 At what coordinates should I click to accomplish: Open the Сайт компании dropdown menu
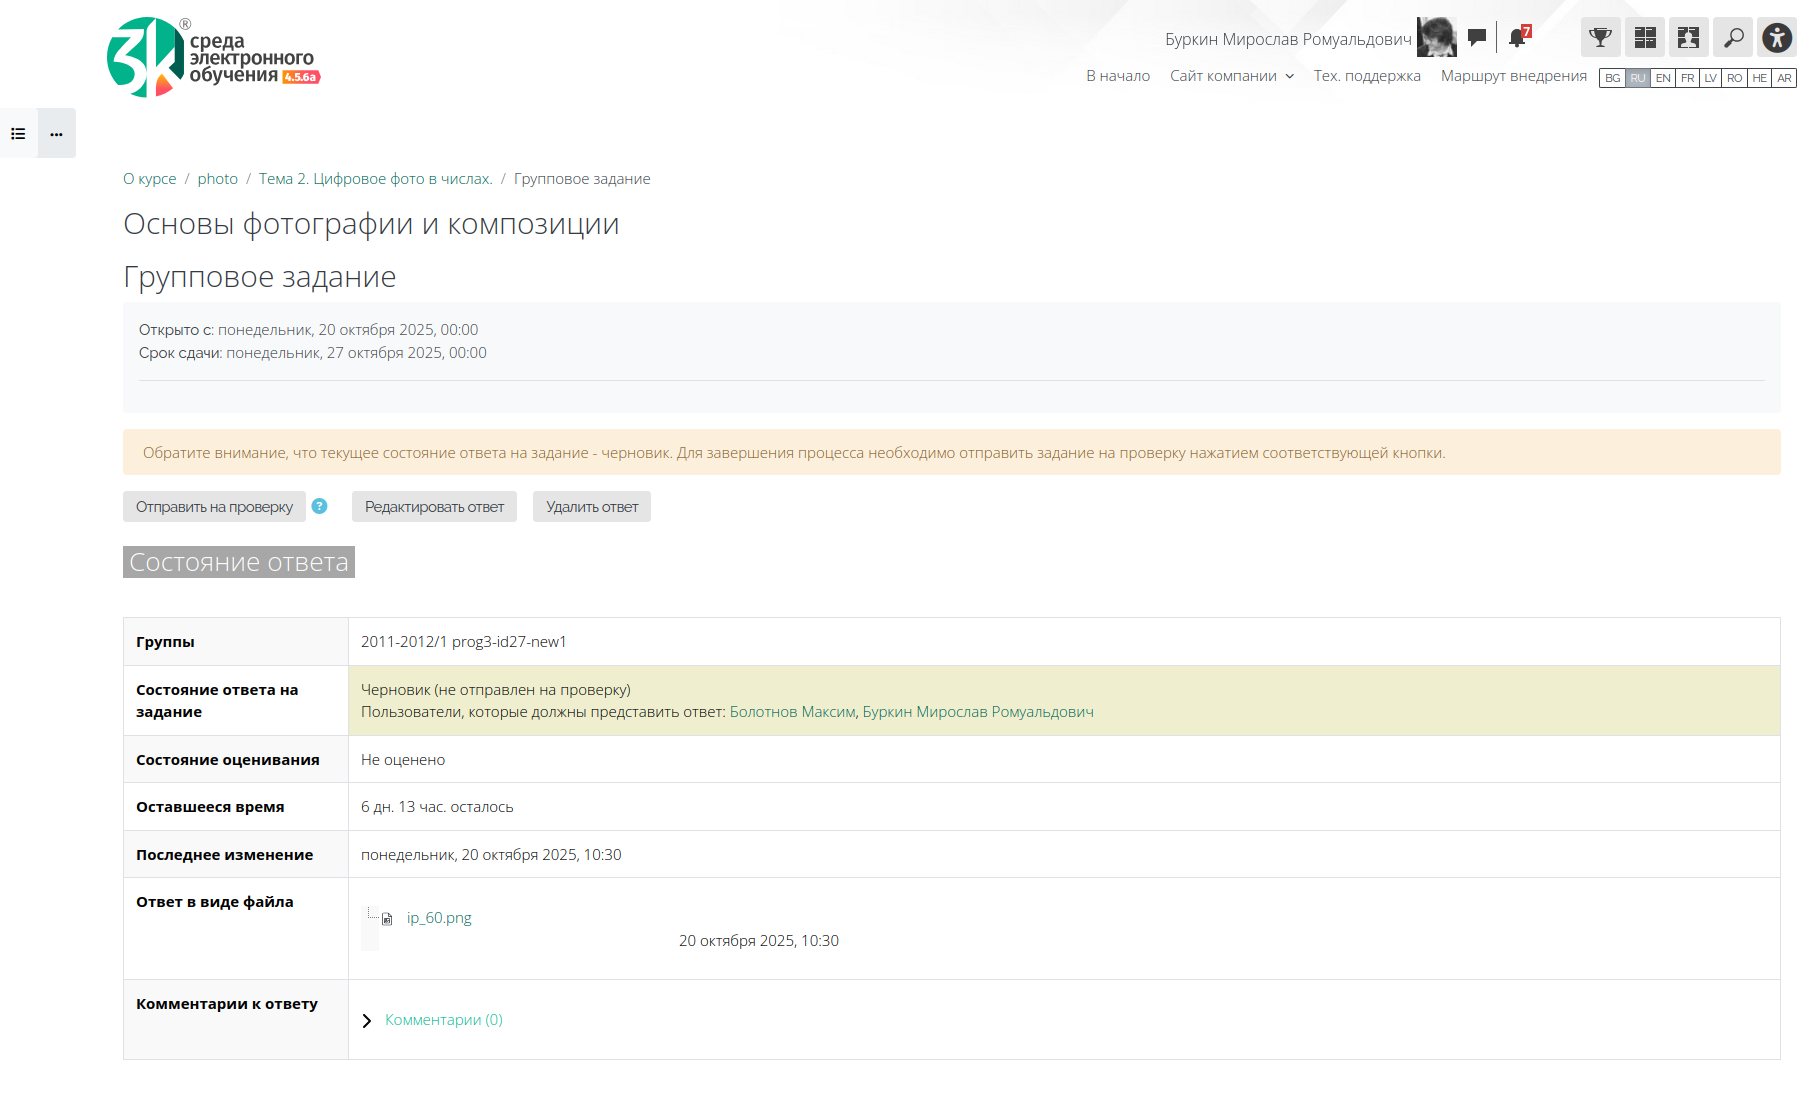coord(1231,76)
